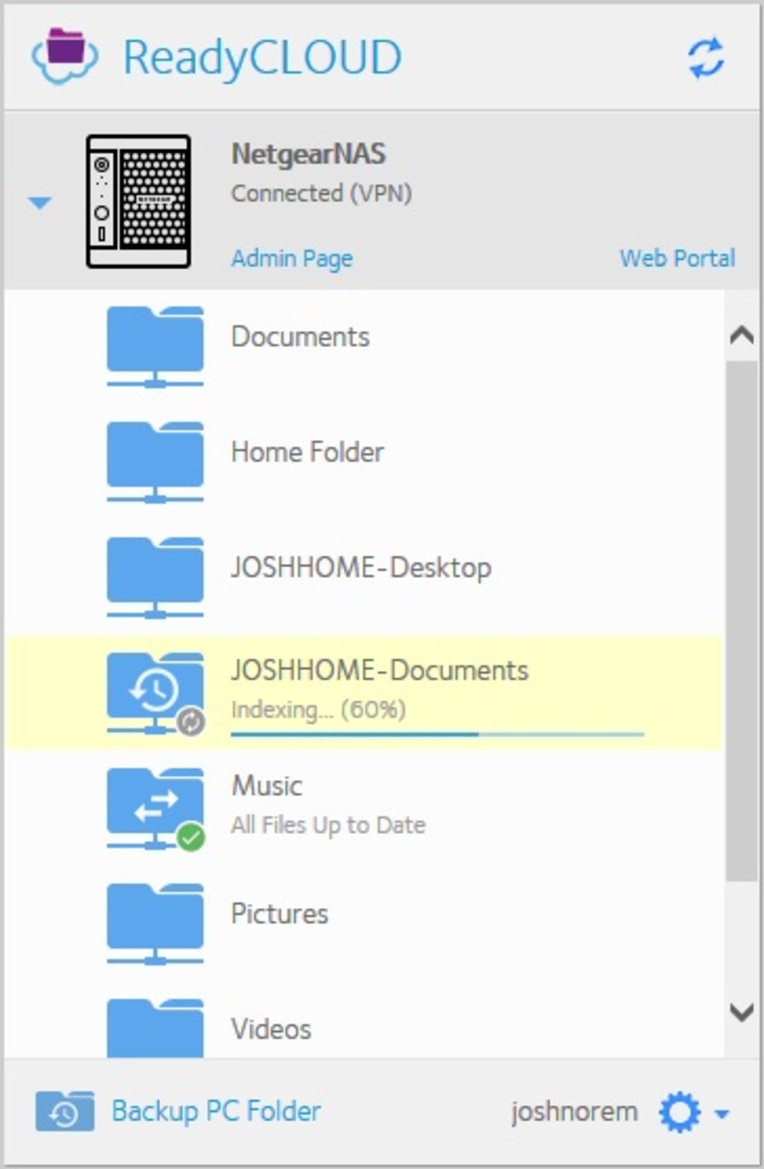Click the ReadyCLOUD title text
This screenshot has width=764, height=1169.
(262, 57)
